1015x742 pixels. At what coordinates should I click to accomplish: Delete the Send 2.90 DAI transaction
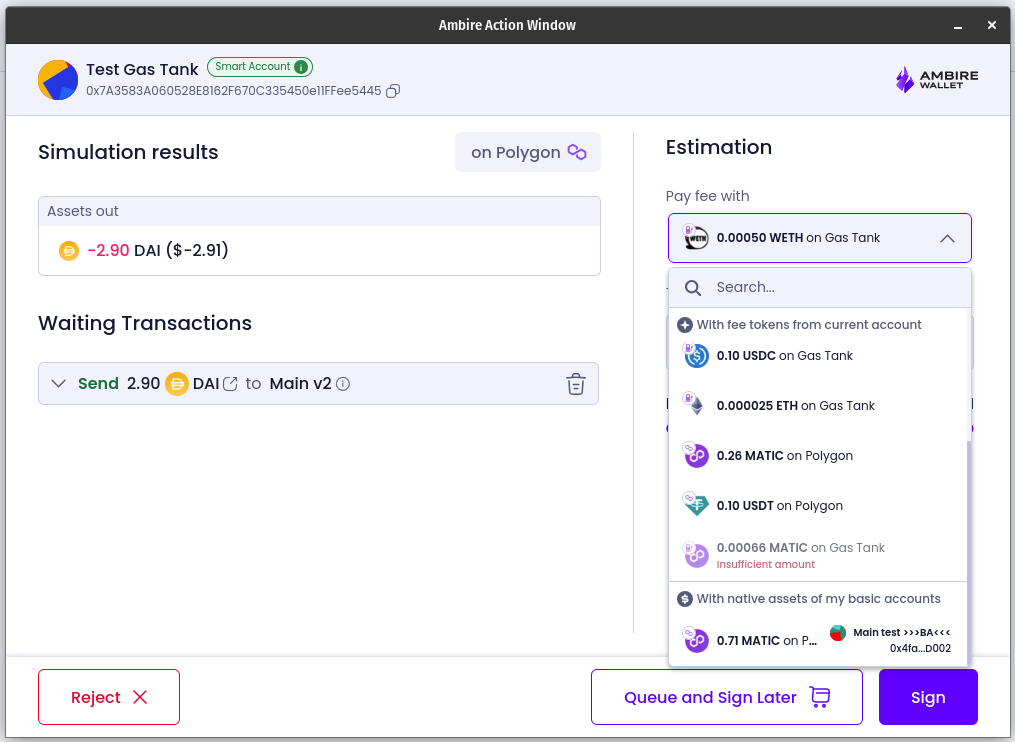coord(575,384)
